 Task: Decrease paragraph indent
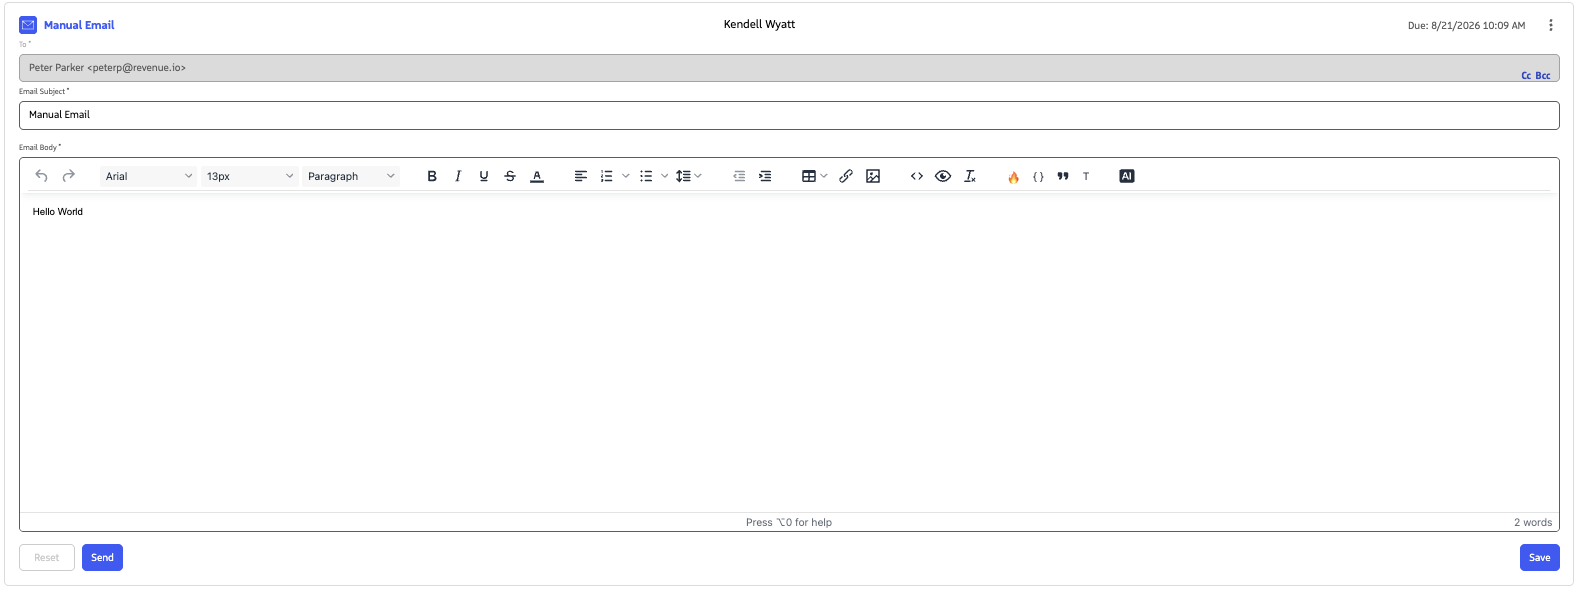[739, 176]
